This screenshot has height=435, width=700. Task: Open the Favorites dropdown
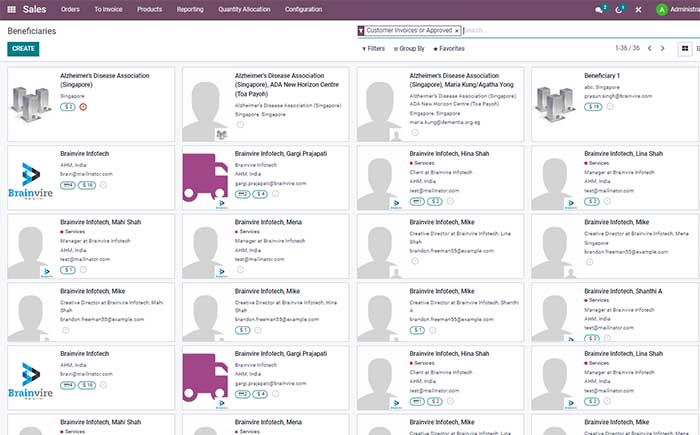click(x=449, y=48)
